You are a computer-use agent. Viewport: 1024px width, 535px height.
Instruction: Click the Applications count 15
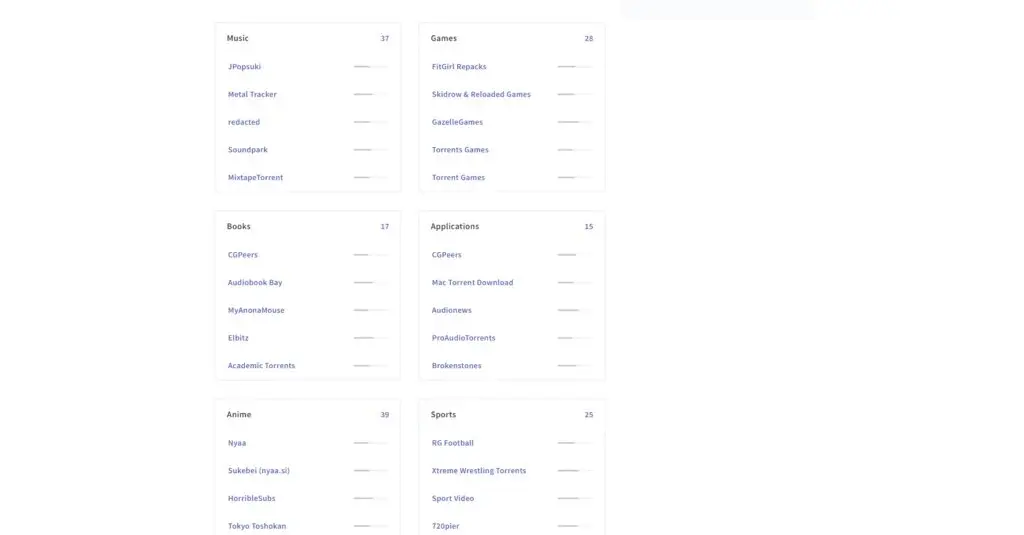point(588,227)
